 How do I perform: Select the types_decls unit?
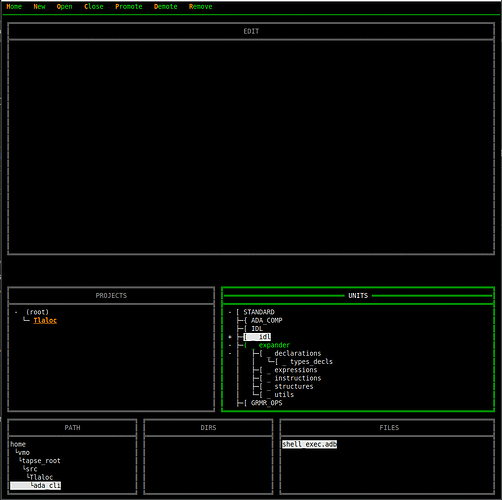click(x=311, y=362)
